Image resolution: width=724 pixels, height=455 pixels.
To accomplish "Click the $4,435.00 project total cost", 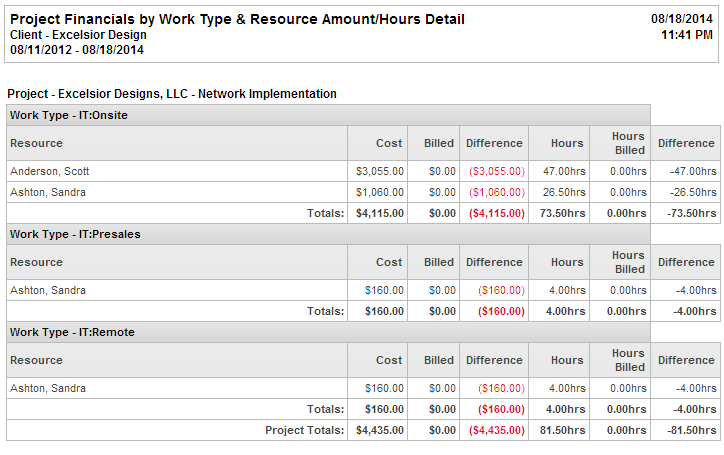I will click(380, 430).
